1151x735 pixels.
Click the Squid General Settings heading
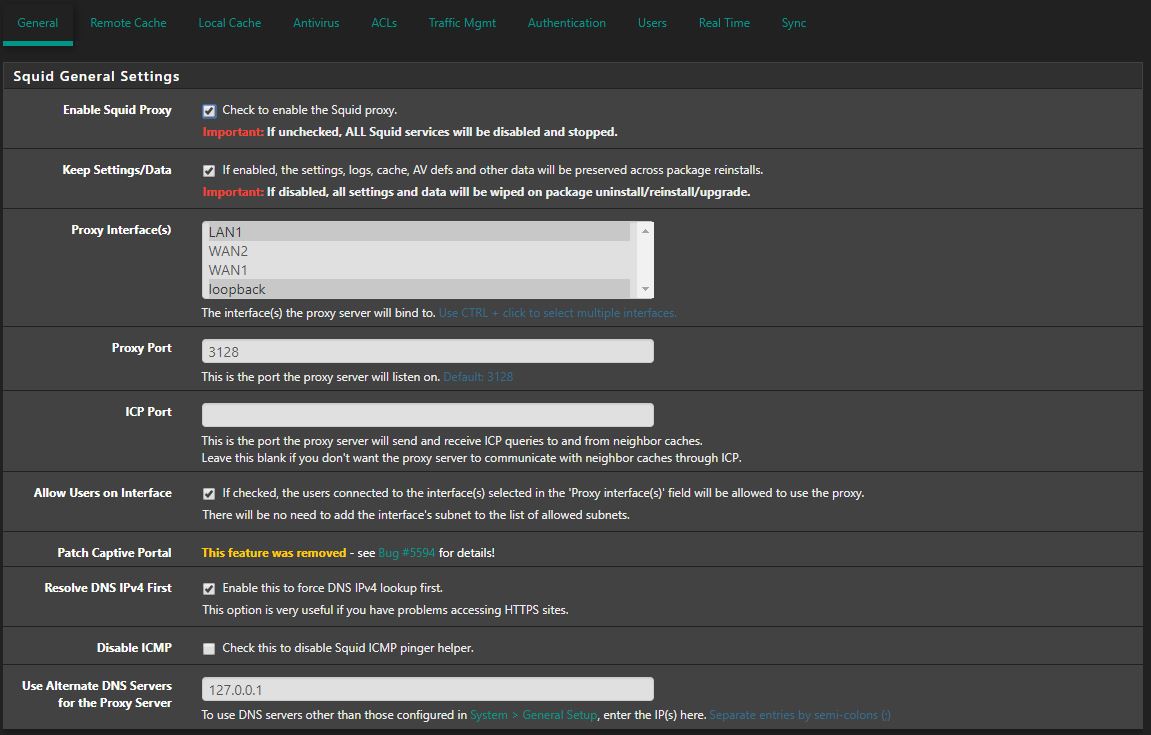coord(96,76)
